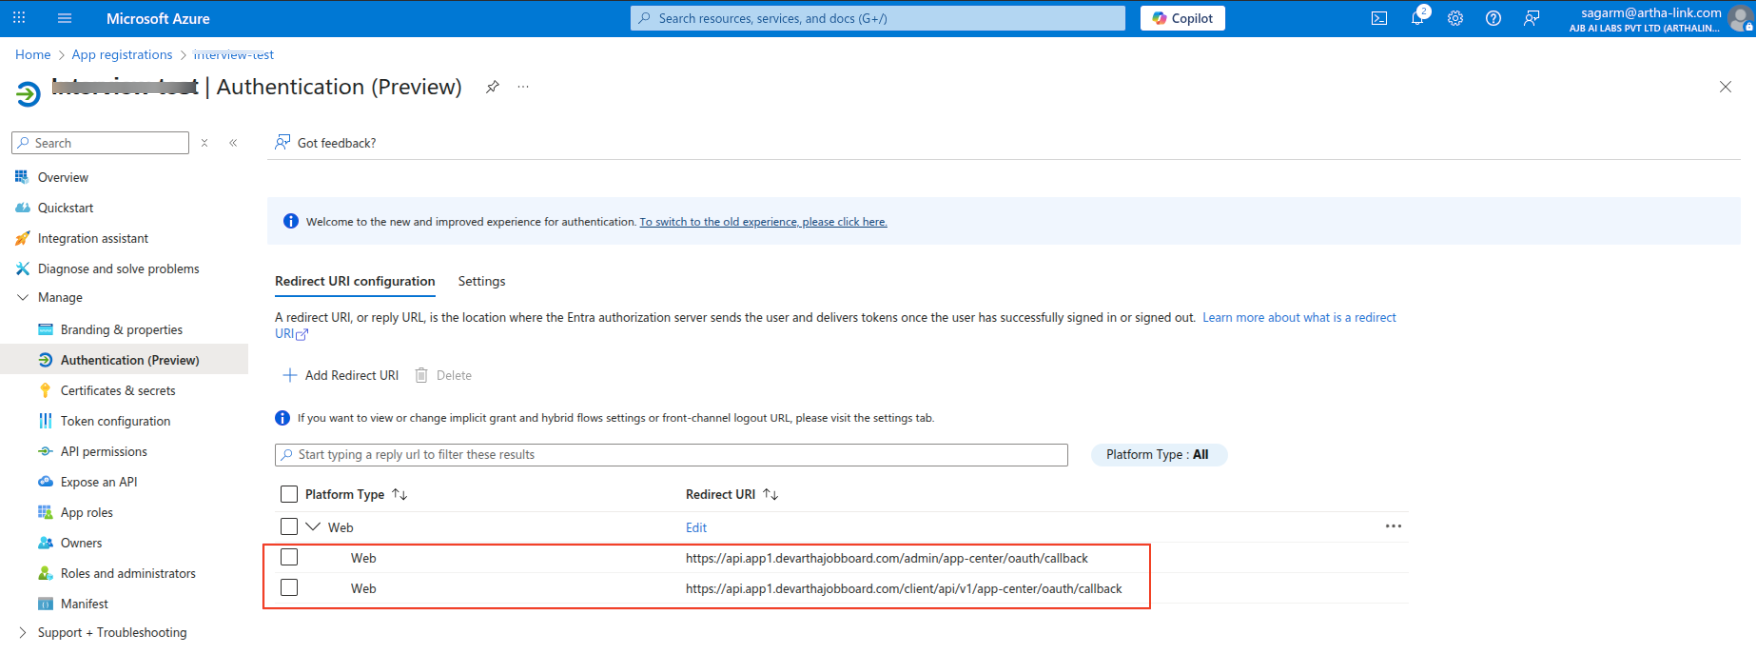Select the client callback URI checkbox
Image resolution: width=1756 pixels, height=653 pixels.
click(x=289, y=588)
